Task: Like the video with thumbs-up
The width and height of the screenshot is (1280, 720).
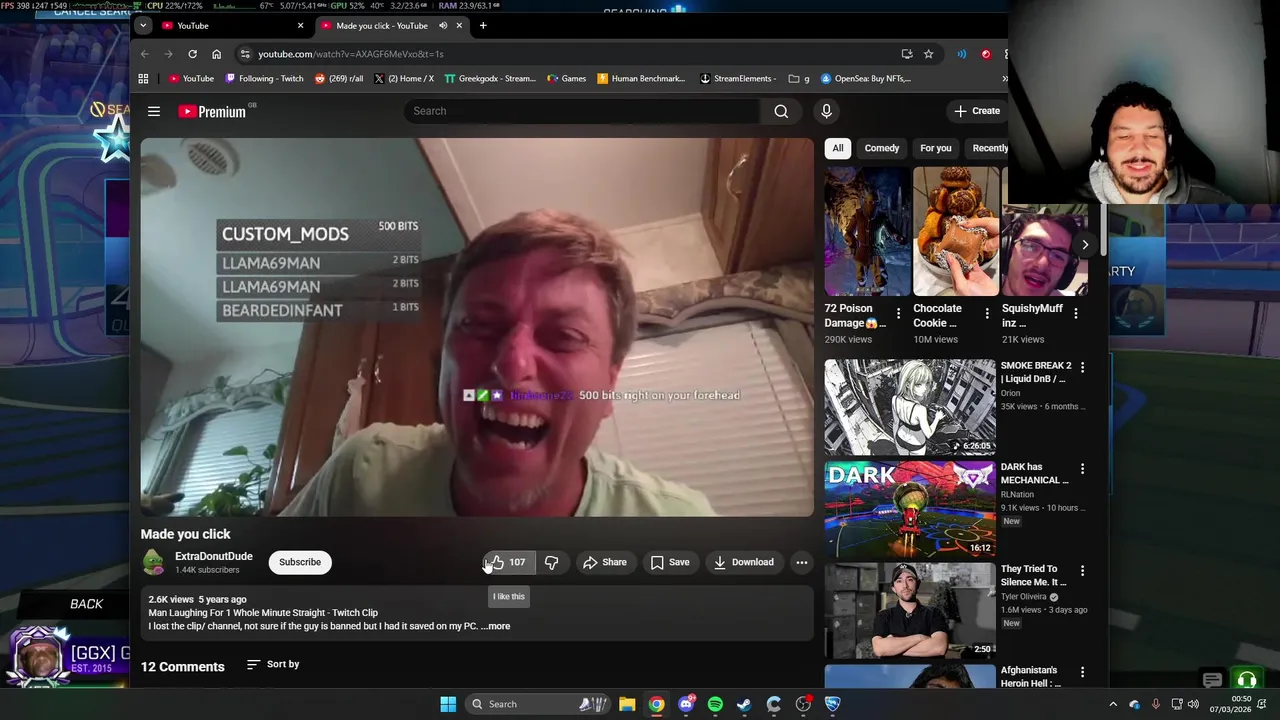Action: pyautogui.click(x=508, y=562)
